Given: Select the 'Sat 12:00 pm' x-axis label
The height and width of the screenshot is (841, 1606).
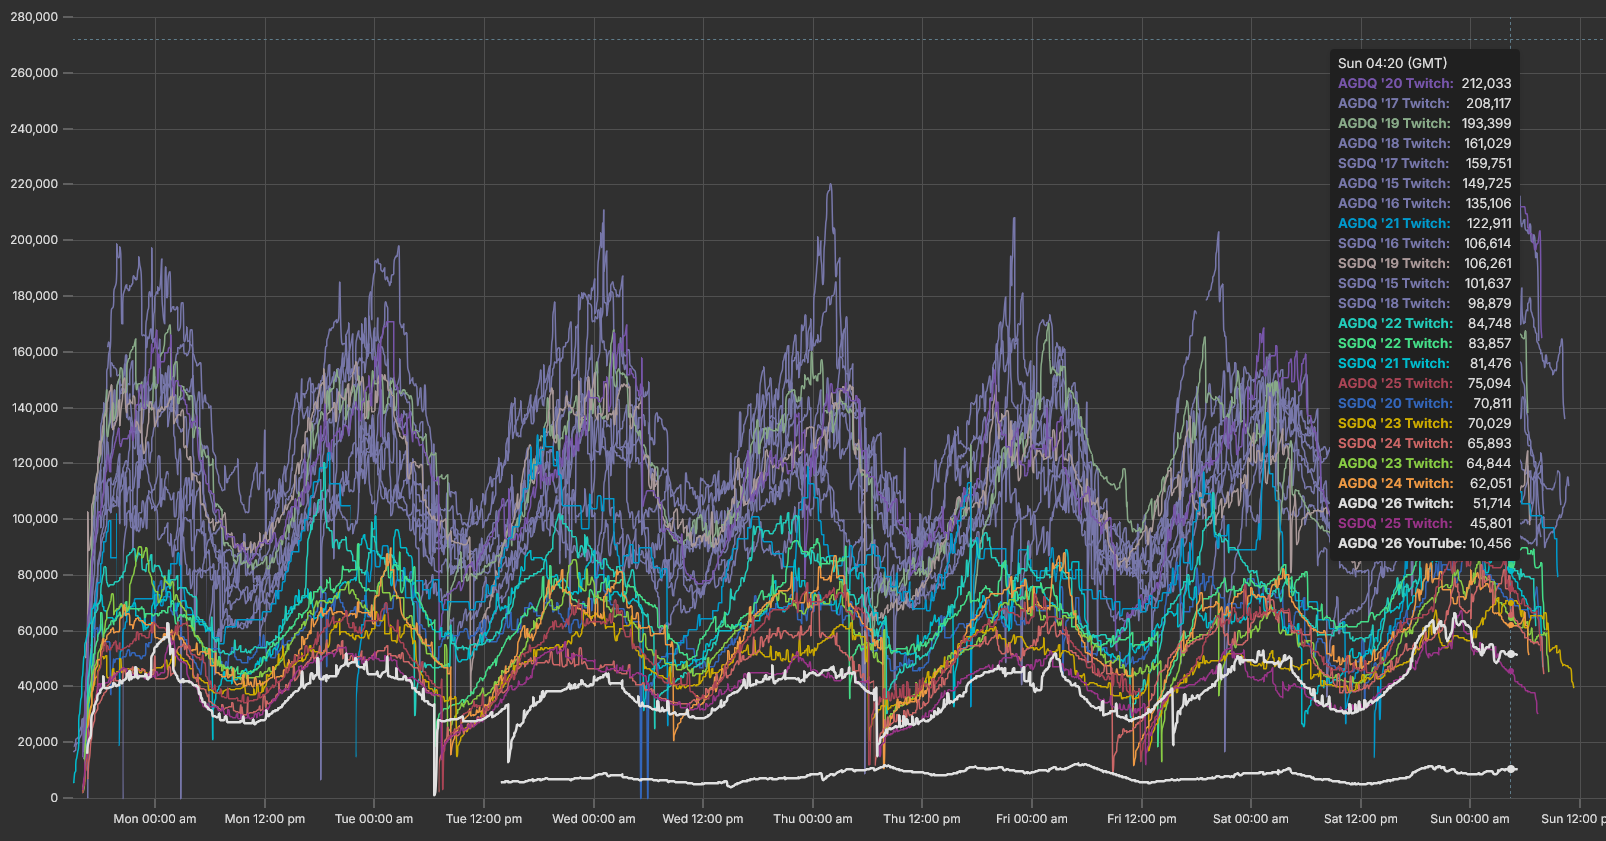Looking at the screenshot, I should [x=1361, y=819].
